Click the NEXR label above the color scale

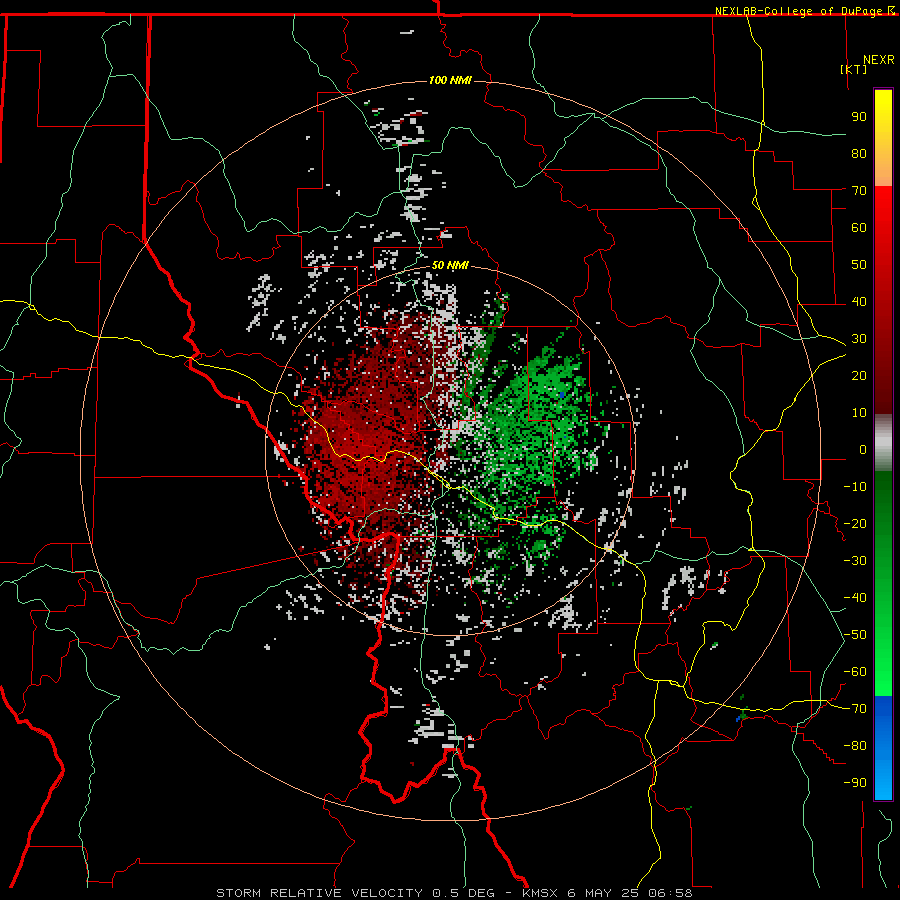point(878,60)
